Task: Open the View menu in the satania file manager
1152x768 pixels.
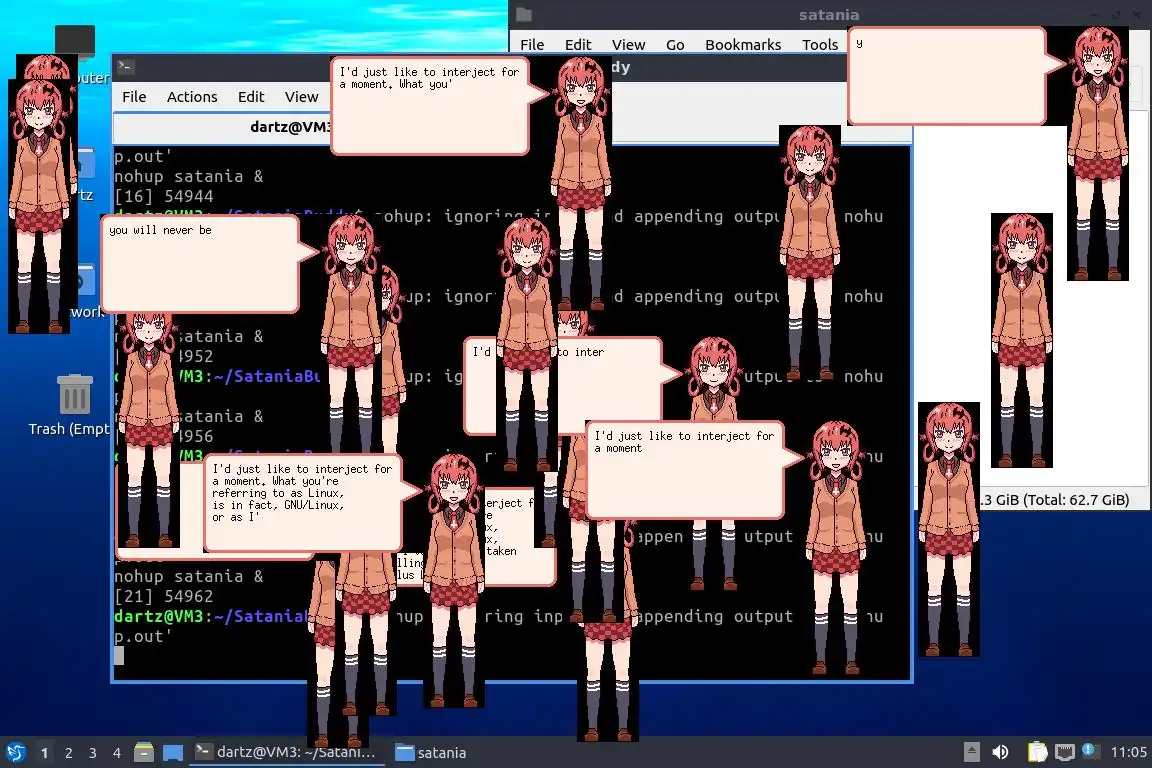Action: [x=628, y=45]
